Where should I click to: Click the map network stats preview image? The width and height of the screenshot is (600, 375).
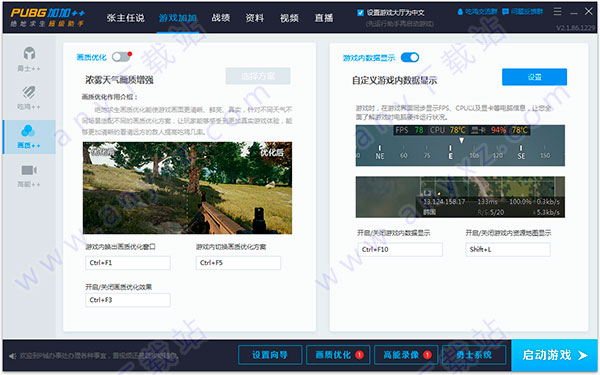pos(460,197)
